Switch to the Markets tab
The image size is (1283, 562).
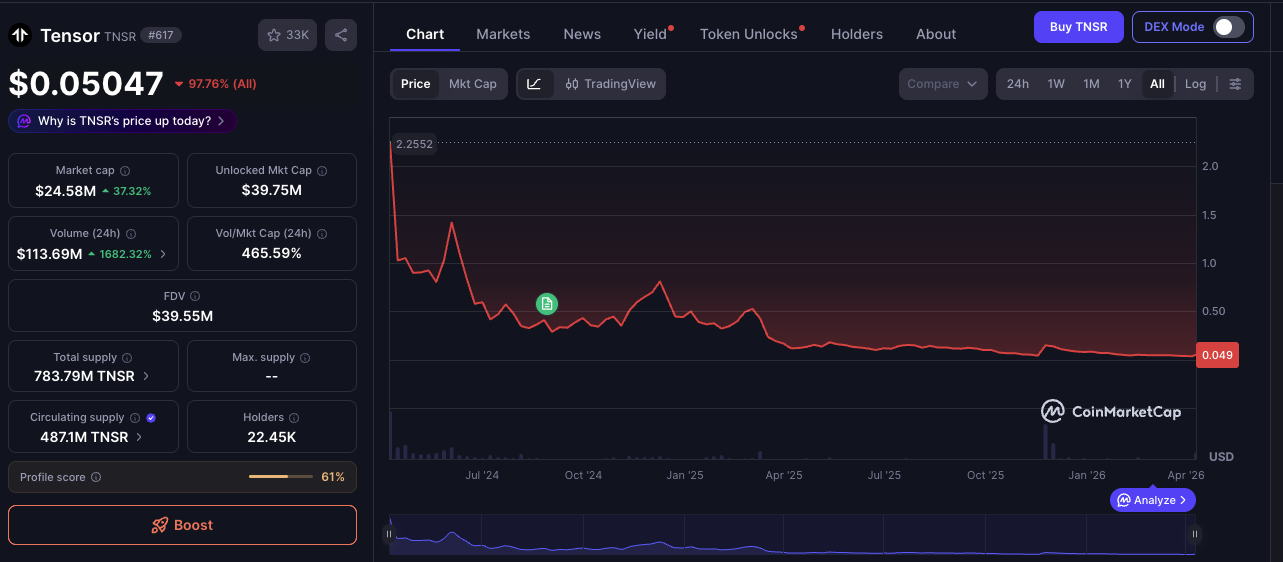(x=503, y=34)
